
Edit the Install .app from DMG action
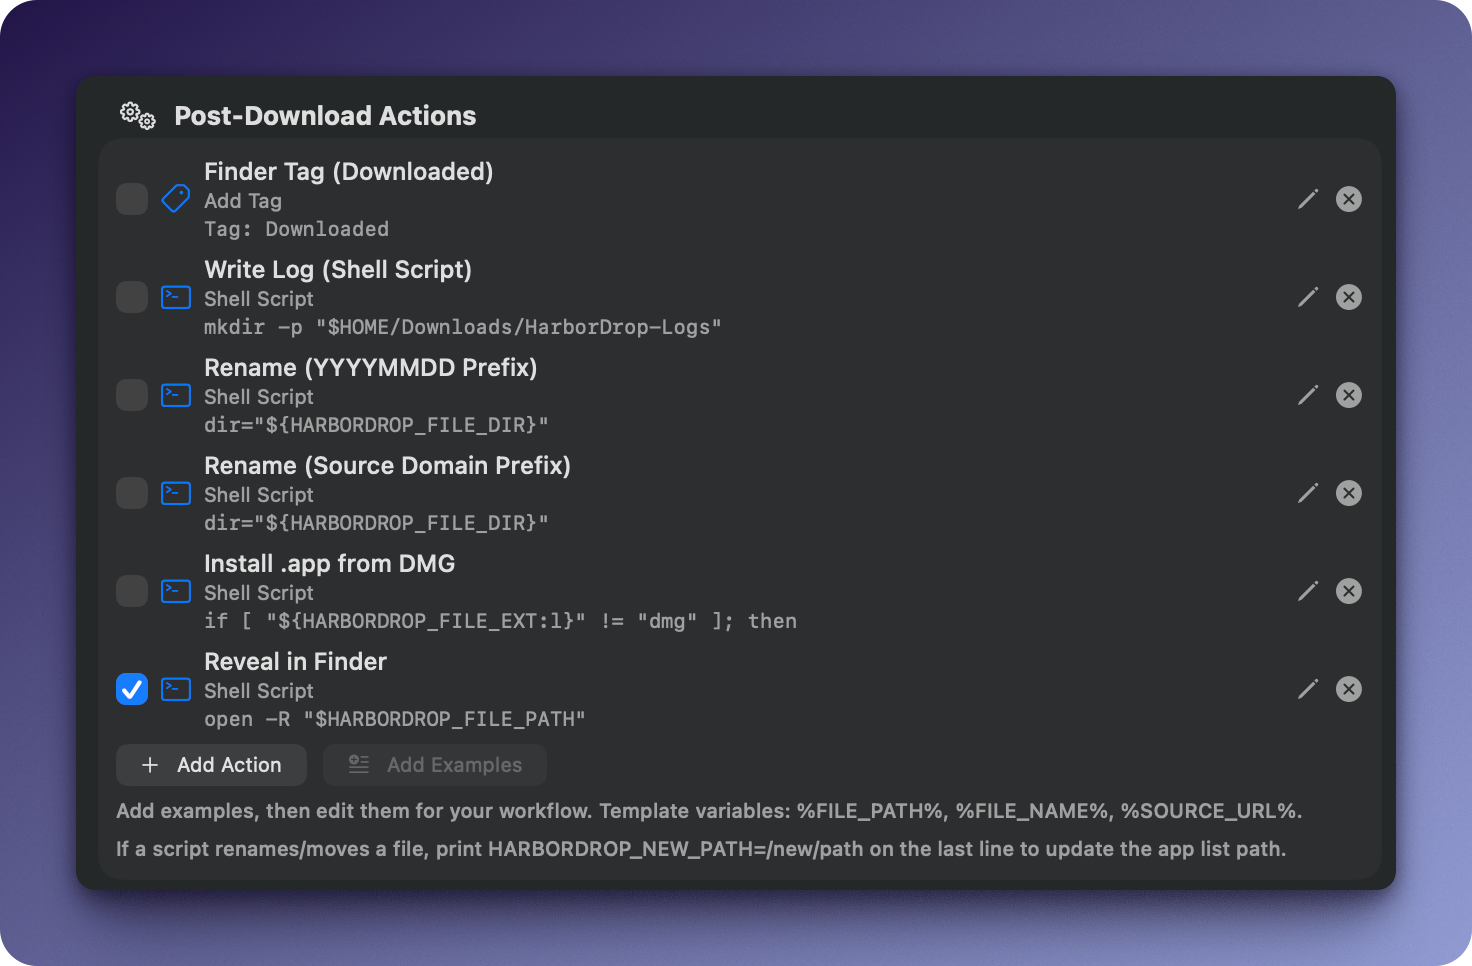point(1308,591)
